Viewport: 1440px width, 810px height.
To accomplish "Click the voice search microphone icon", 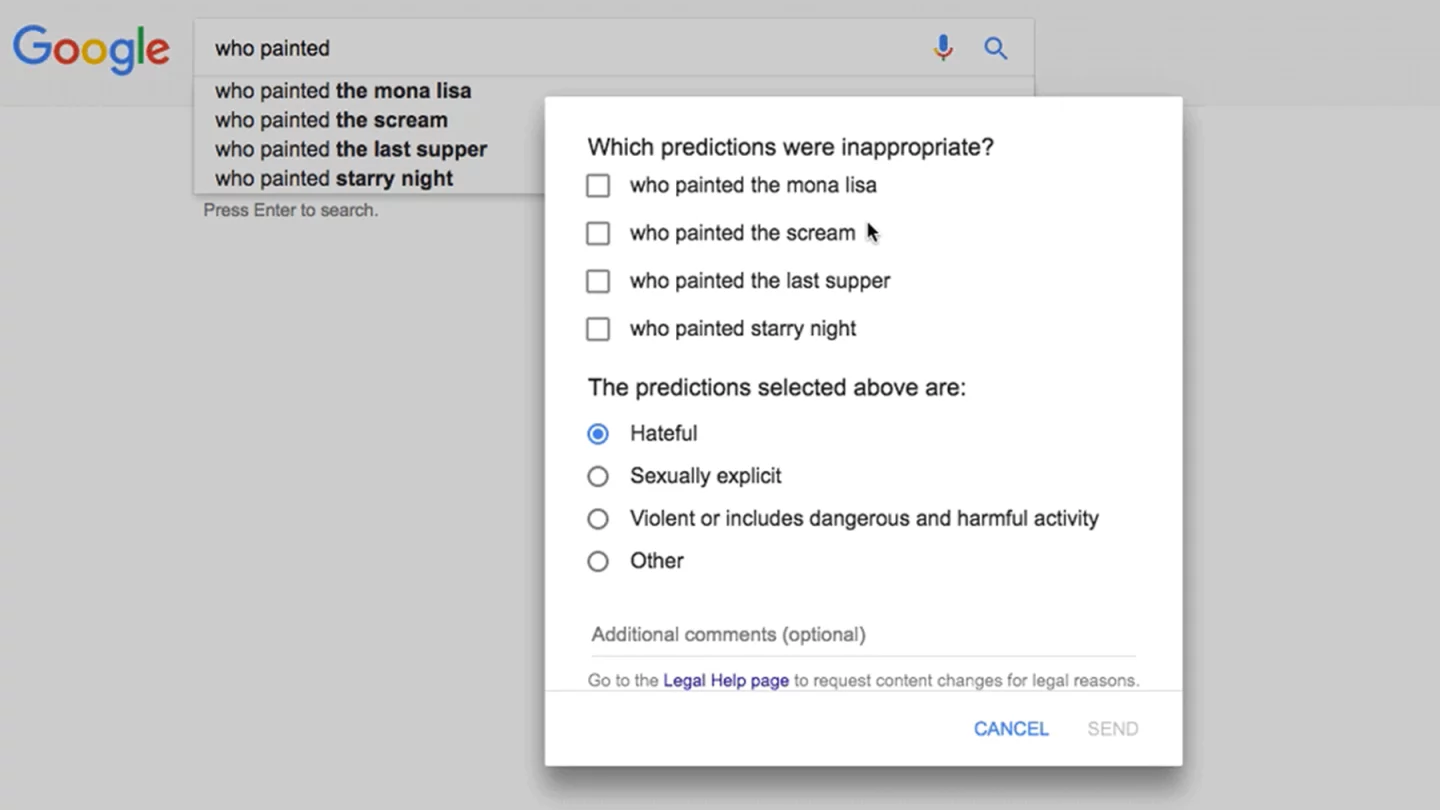I will click(941, 47).
